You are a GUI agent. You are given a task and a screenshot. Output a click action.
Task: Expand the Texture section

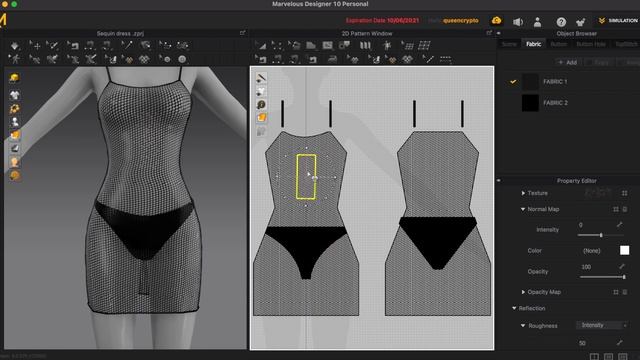pyautogui.click(x=523, y=193)
